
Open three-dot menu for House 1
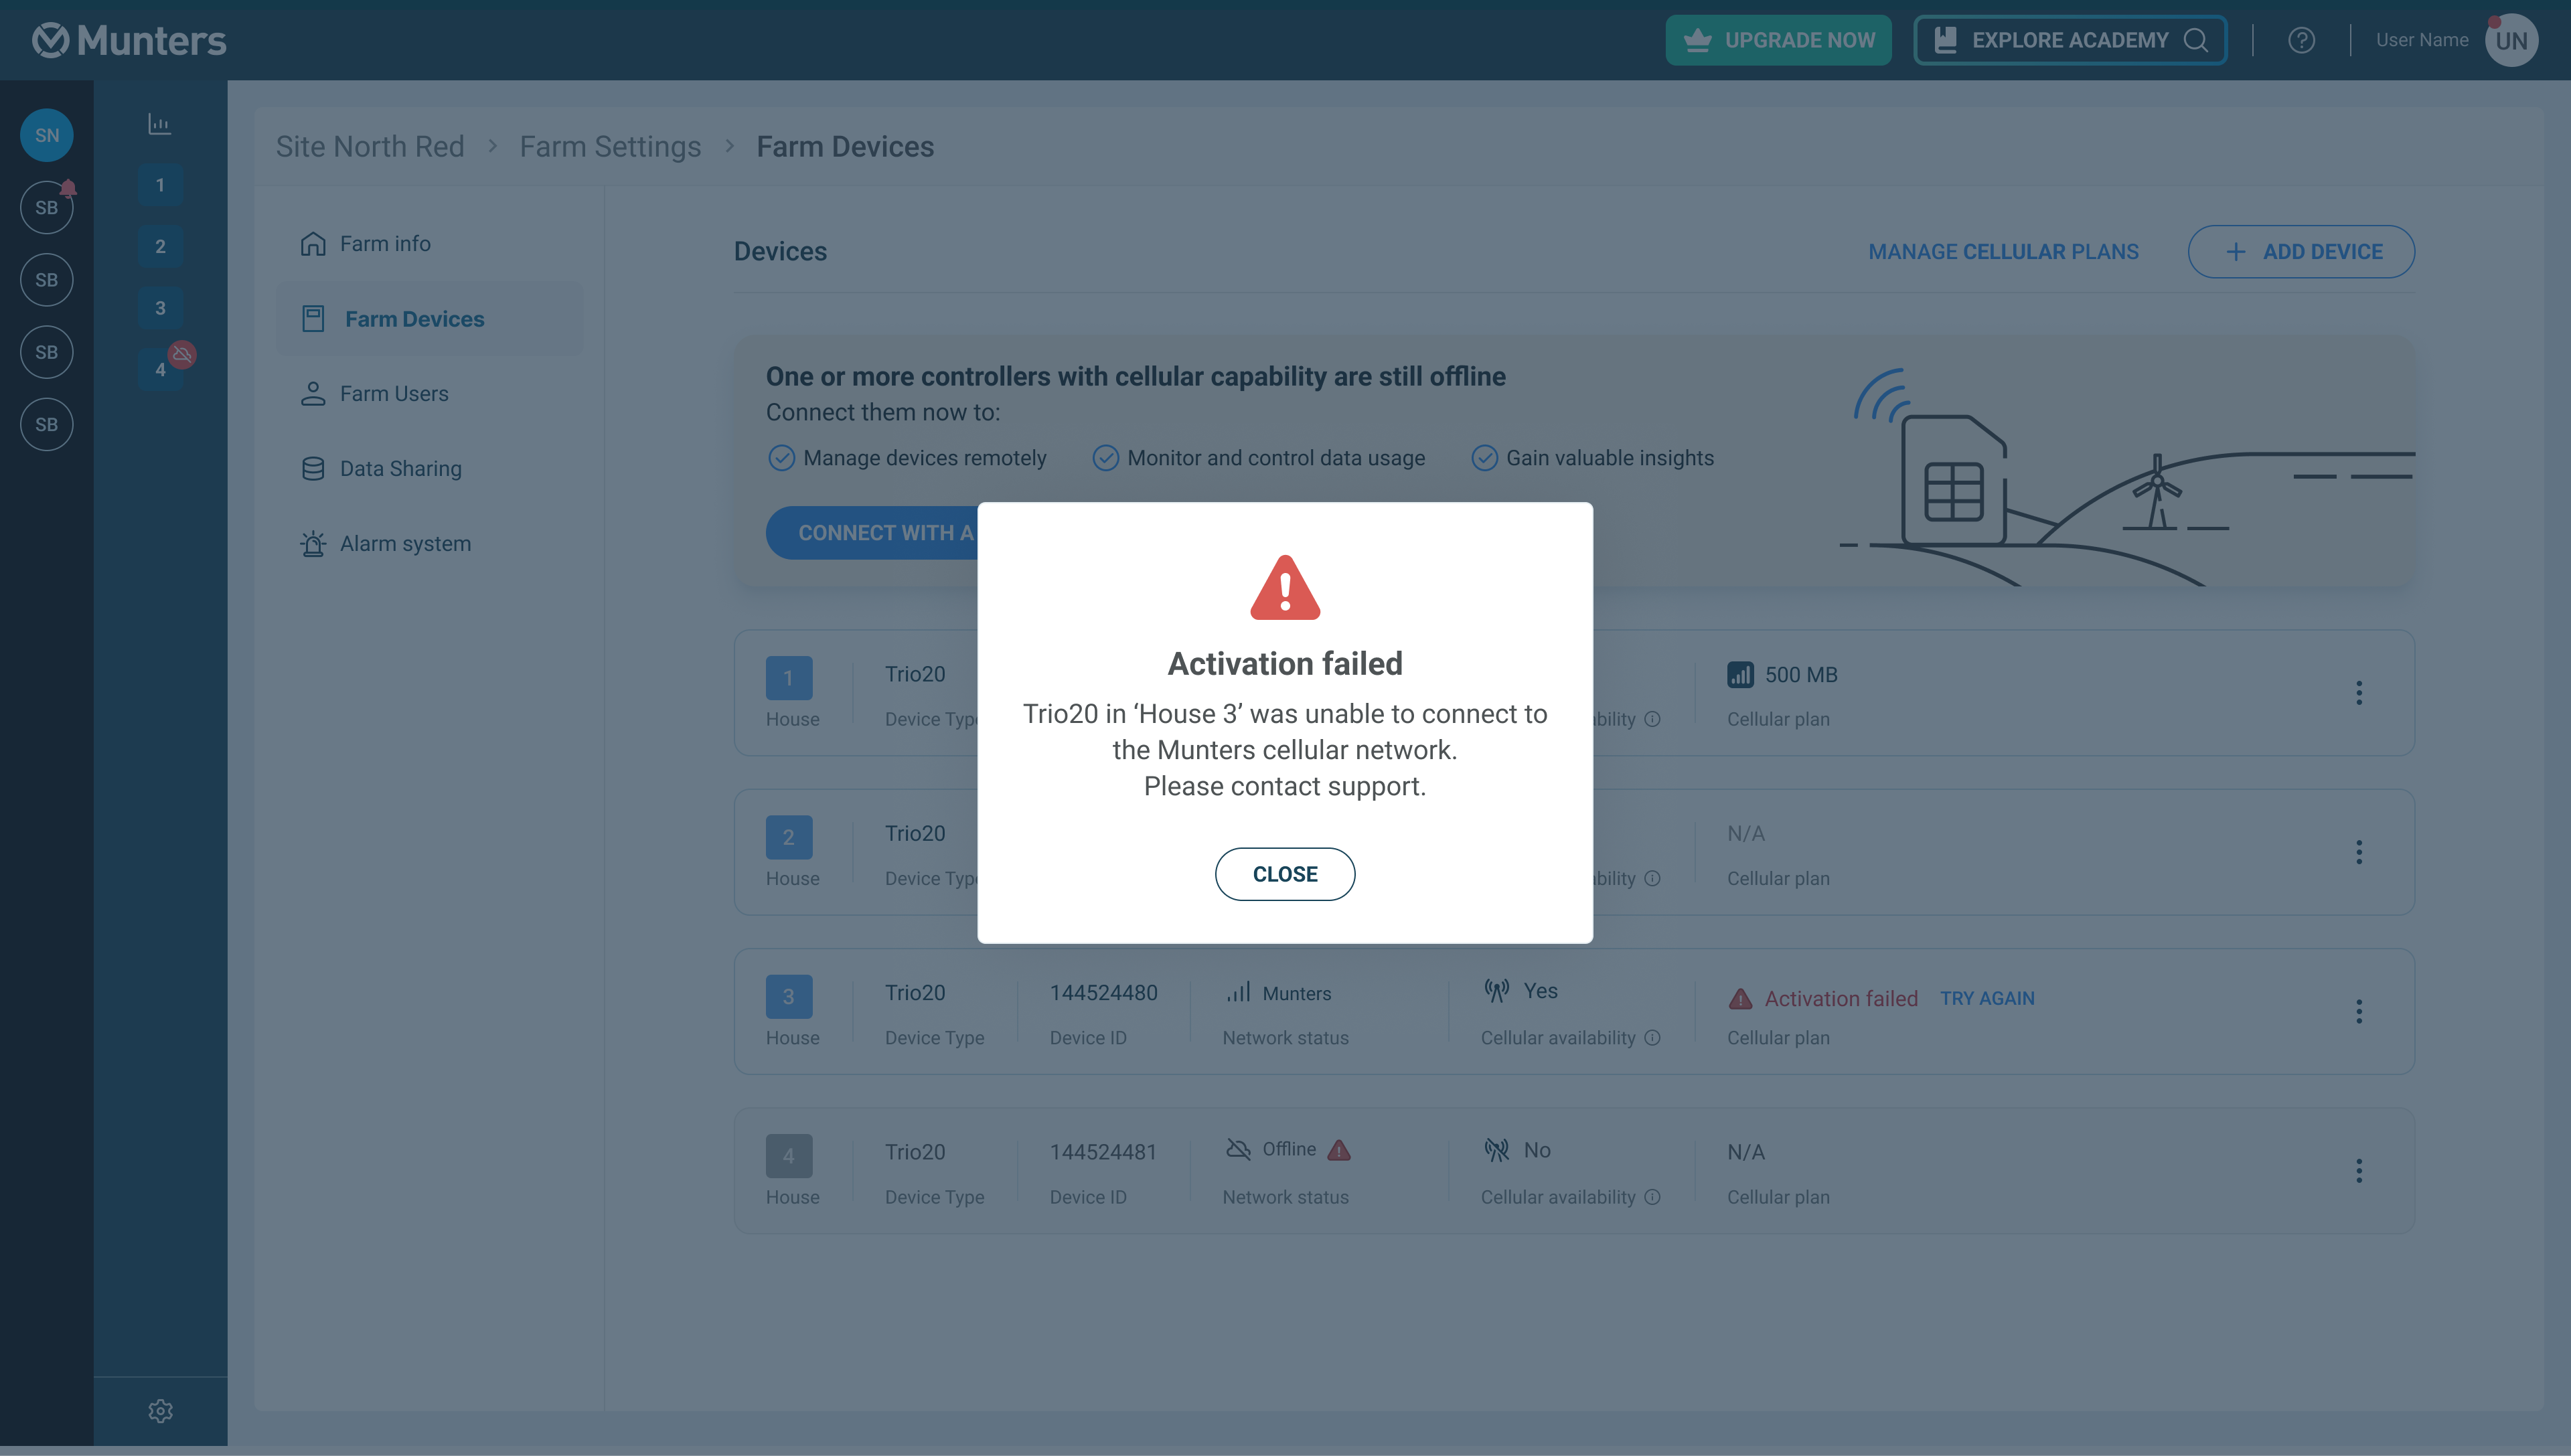pos(2359,692)
